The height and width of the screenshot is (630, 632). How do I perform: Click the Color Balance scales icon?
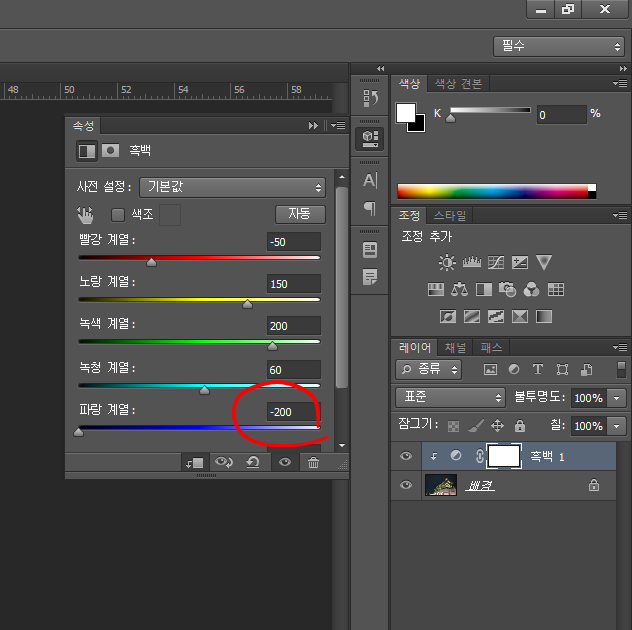459,289
